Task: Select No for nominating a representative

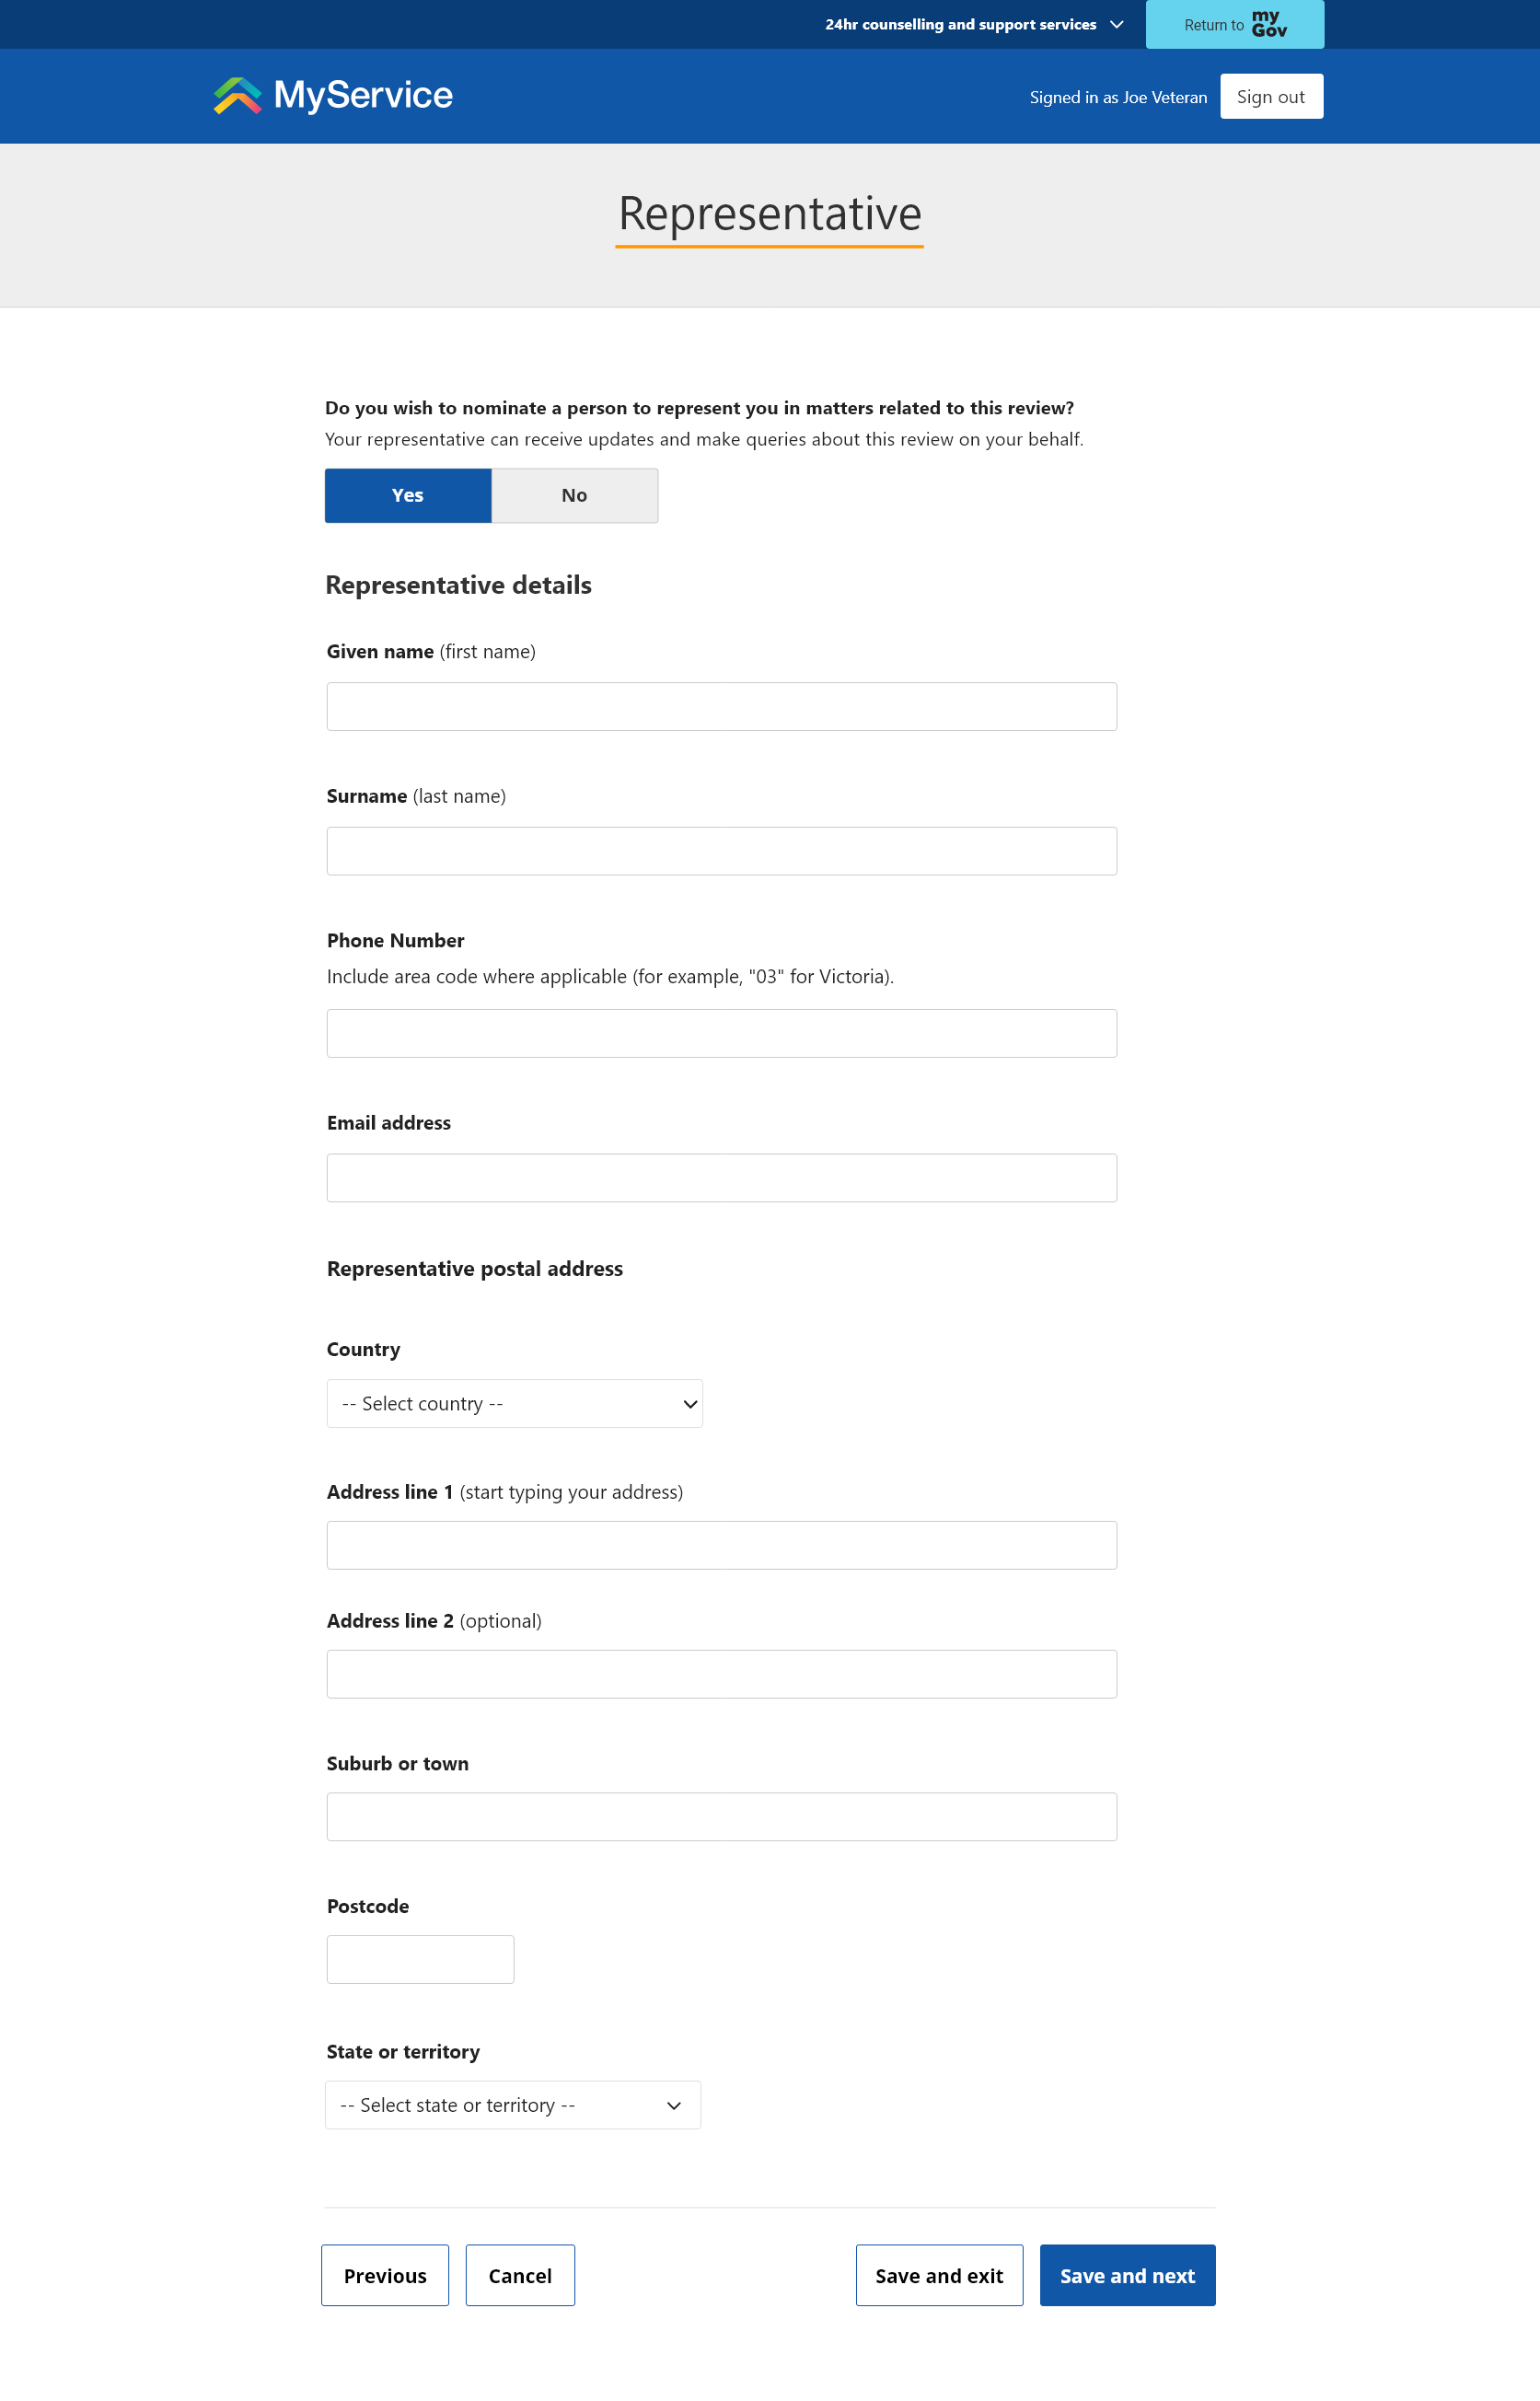Action: pyautogui.click(x=574, y=495)
